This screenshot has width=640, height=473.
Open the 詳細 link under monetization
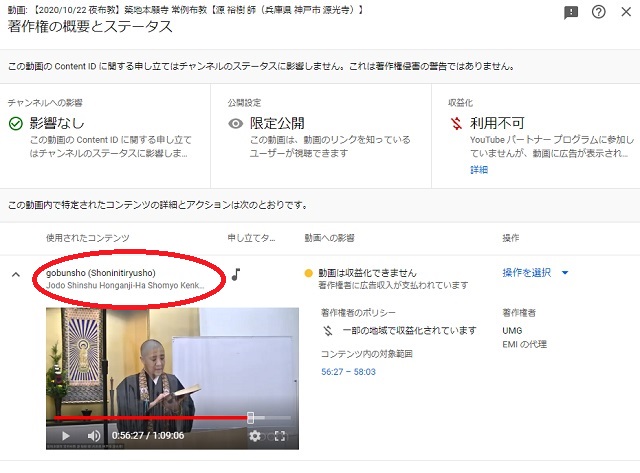[479, 170]
